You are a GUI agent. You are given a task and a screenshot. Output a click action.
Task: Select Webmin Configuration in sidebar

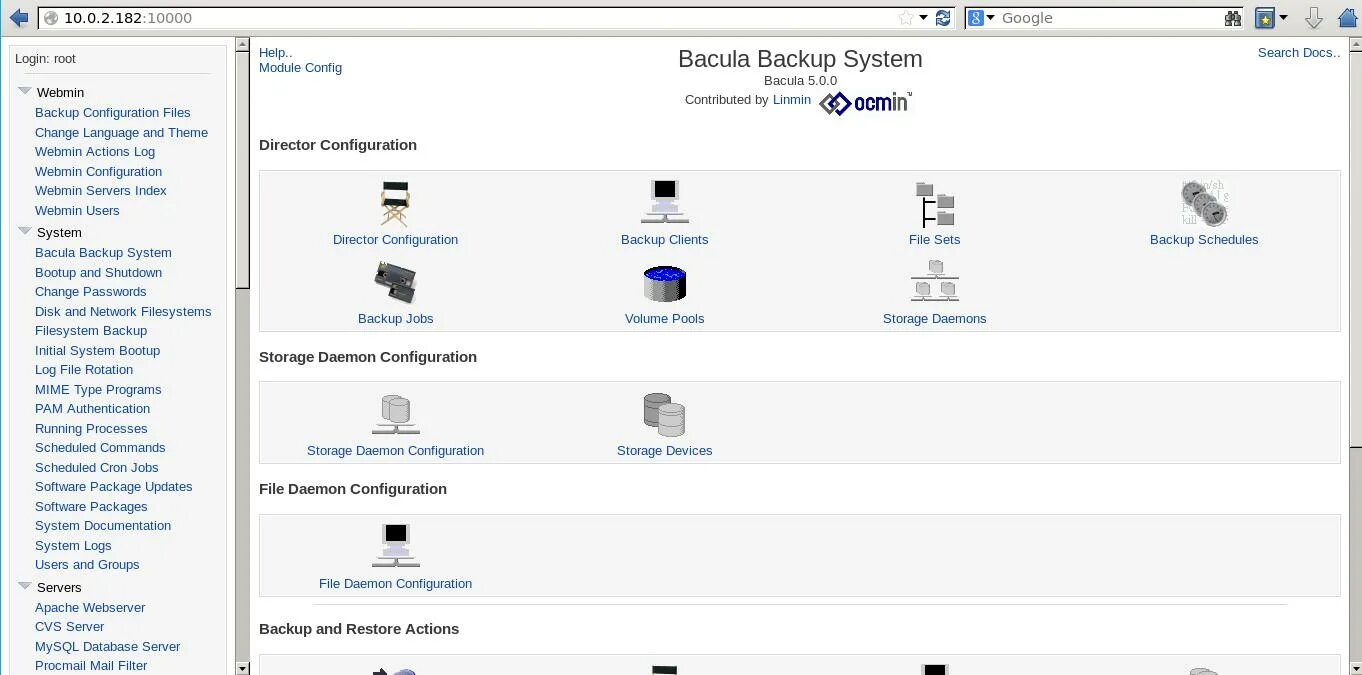click(98, 171)
